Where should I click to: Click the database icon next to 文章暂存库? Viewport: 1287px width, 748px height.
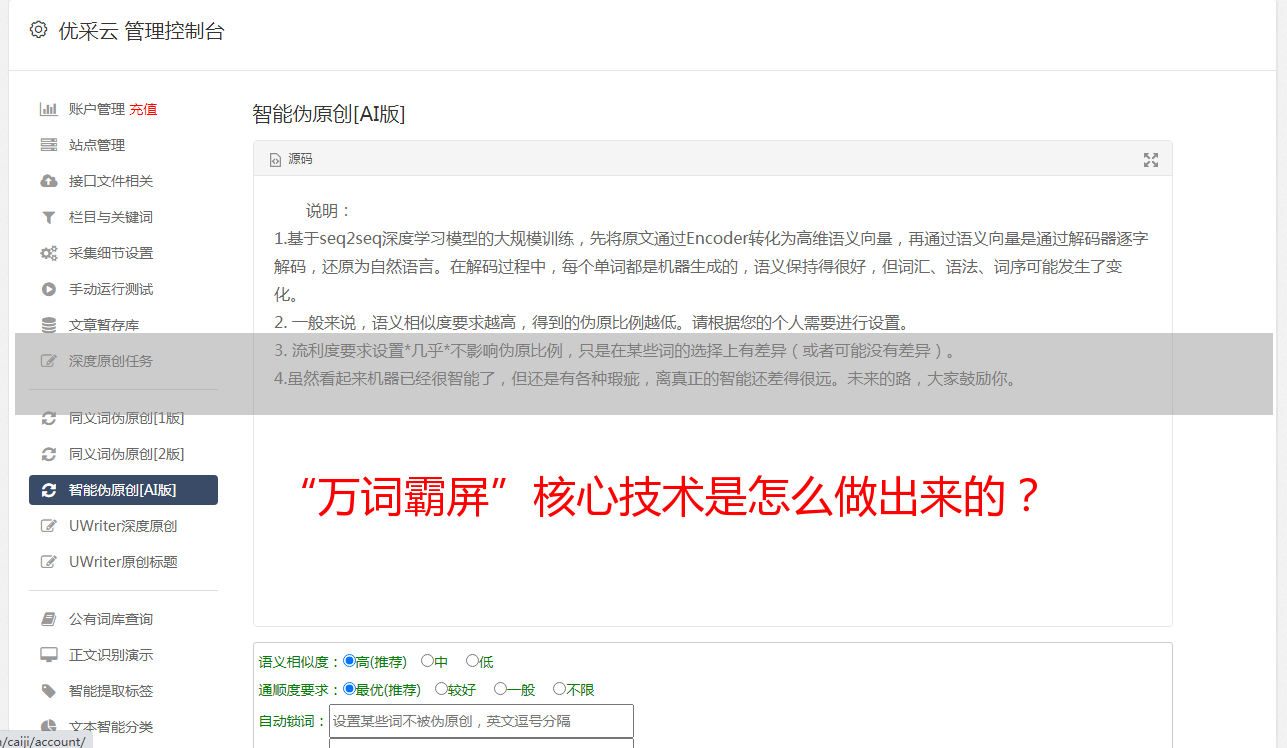click(x=48, y=325)
